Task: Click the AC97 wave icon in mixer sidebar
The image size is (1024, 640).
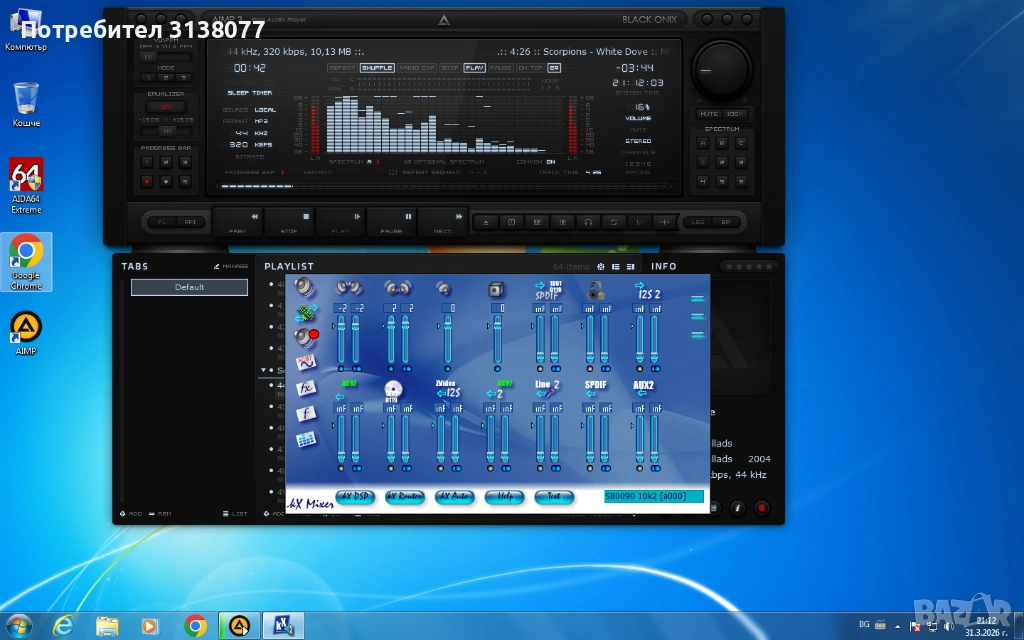Action: 306,362
